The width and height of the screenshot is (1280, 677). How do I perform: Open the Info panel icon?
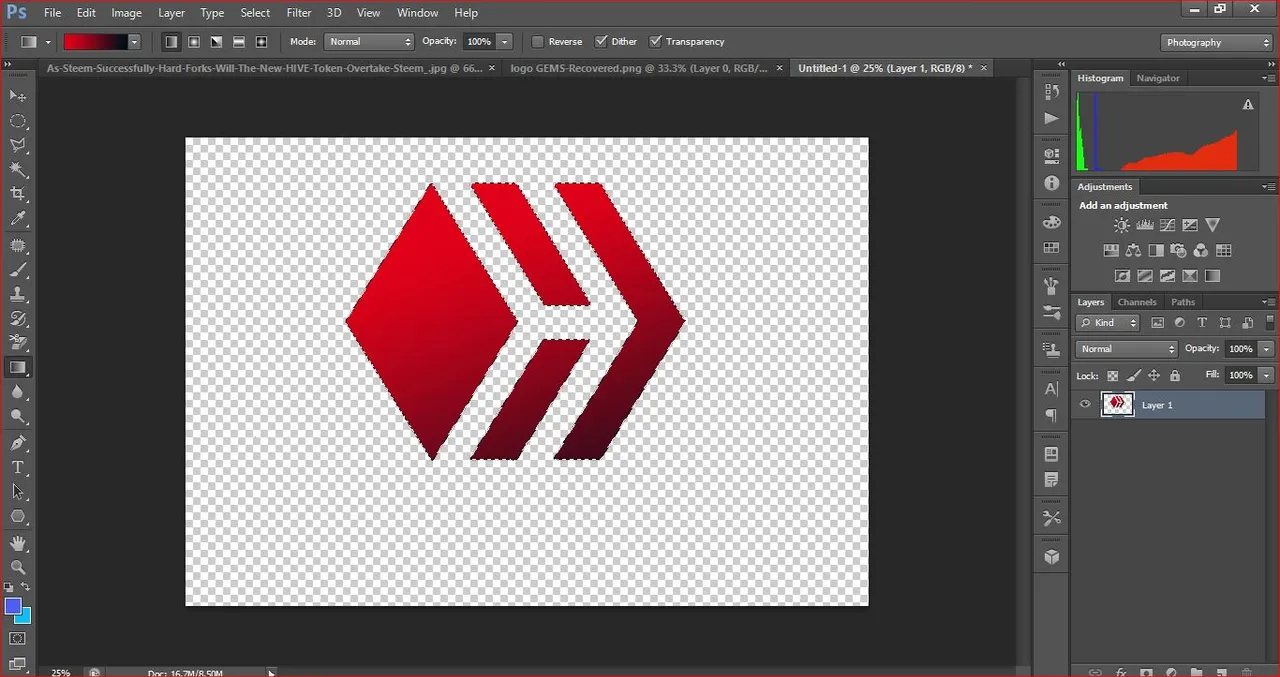(x=1051, y=183)
